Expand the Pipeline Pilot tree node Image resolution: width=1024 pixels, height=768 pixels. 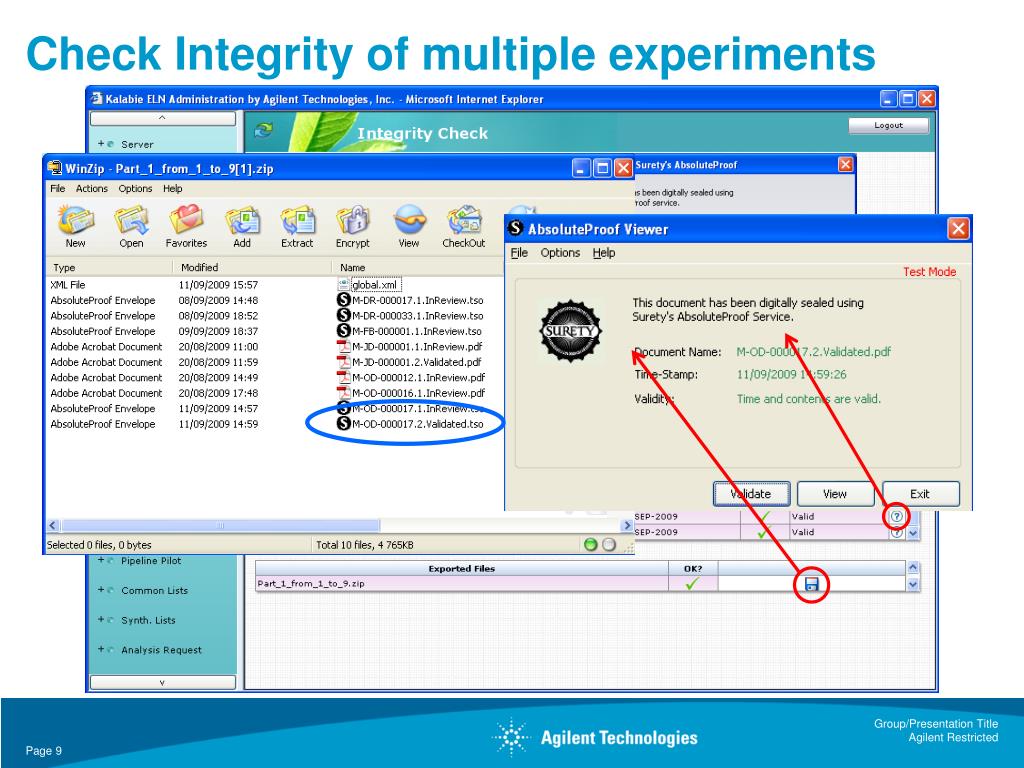coord(101,560)
